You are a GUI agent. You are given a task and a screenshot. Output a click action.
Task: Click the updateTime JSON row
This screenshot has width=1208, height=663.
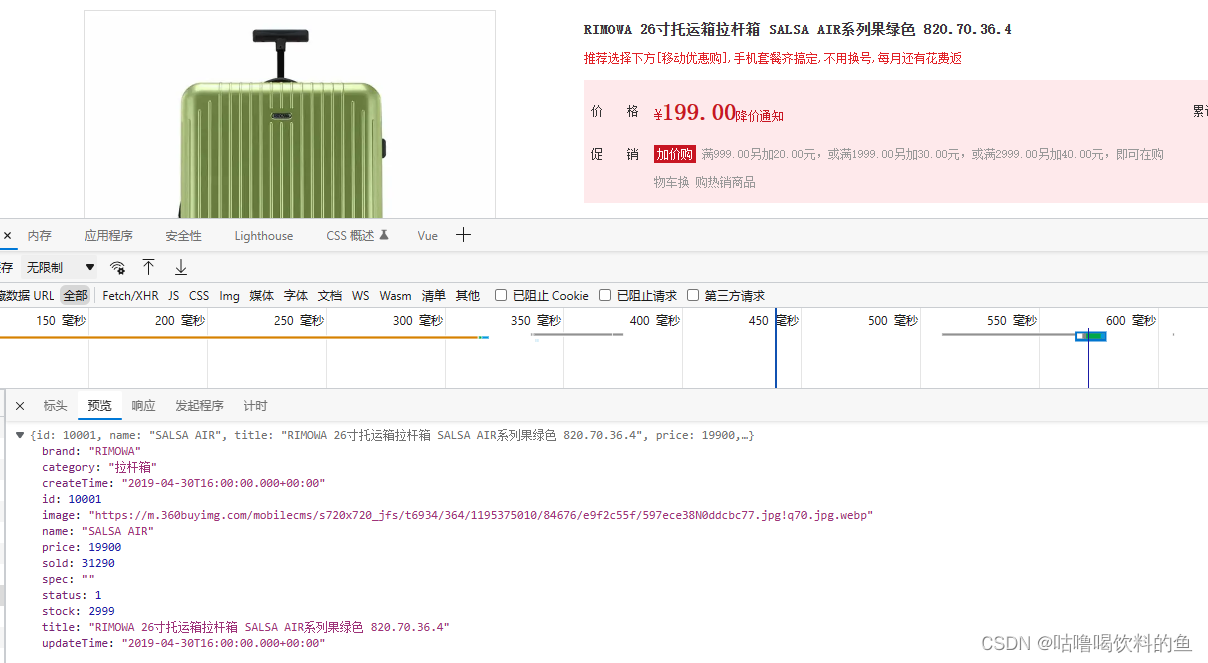pyautogui.click(x=183, y=643)
